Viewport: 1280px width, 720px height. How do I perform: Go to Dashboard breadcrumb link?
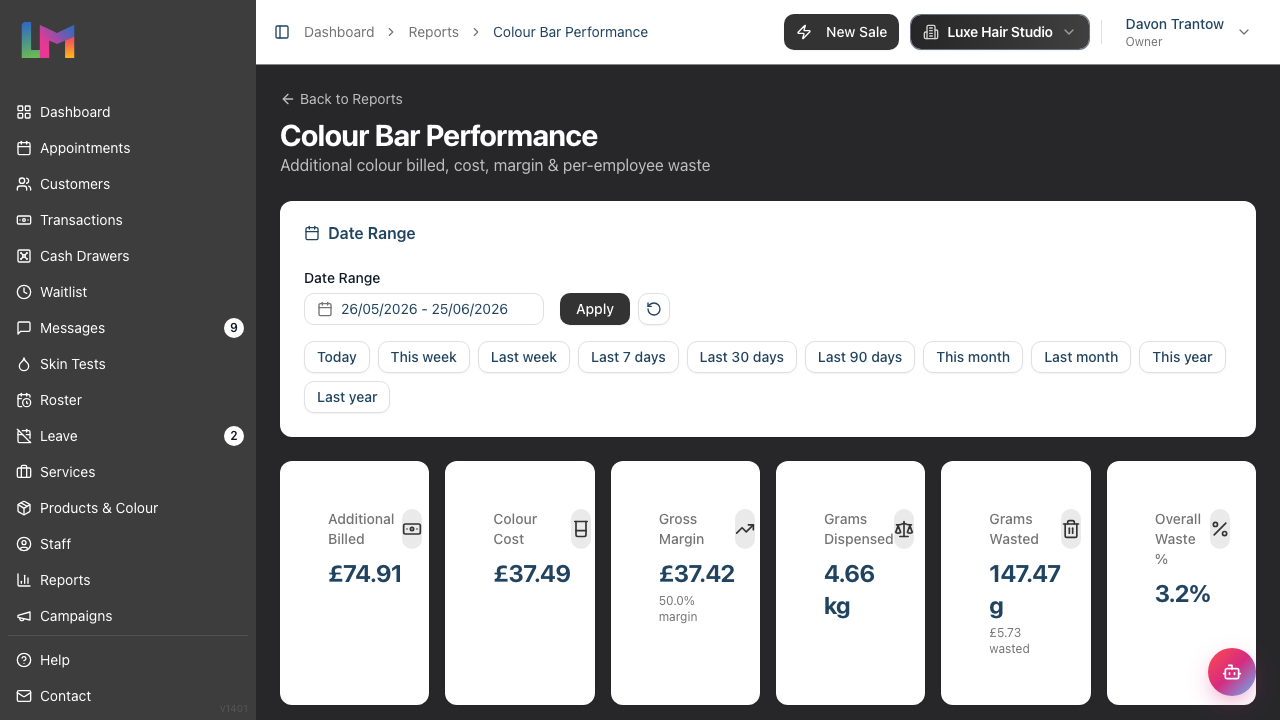click(x=339, y=32)
